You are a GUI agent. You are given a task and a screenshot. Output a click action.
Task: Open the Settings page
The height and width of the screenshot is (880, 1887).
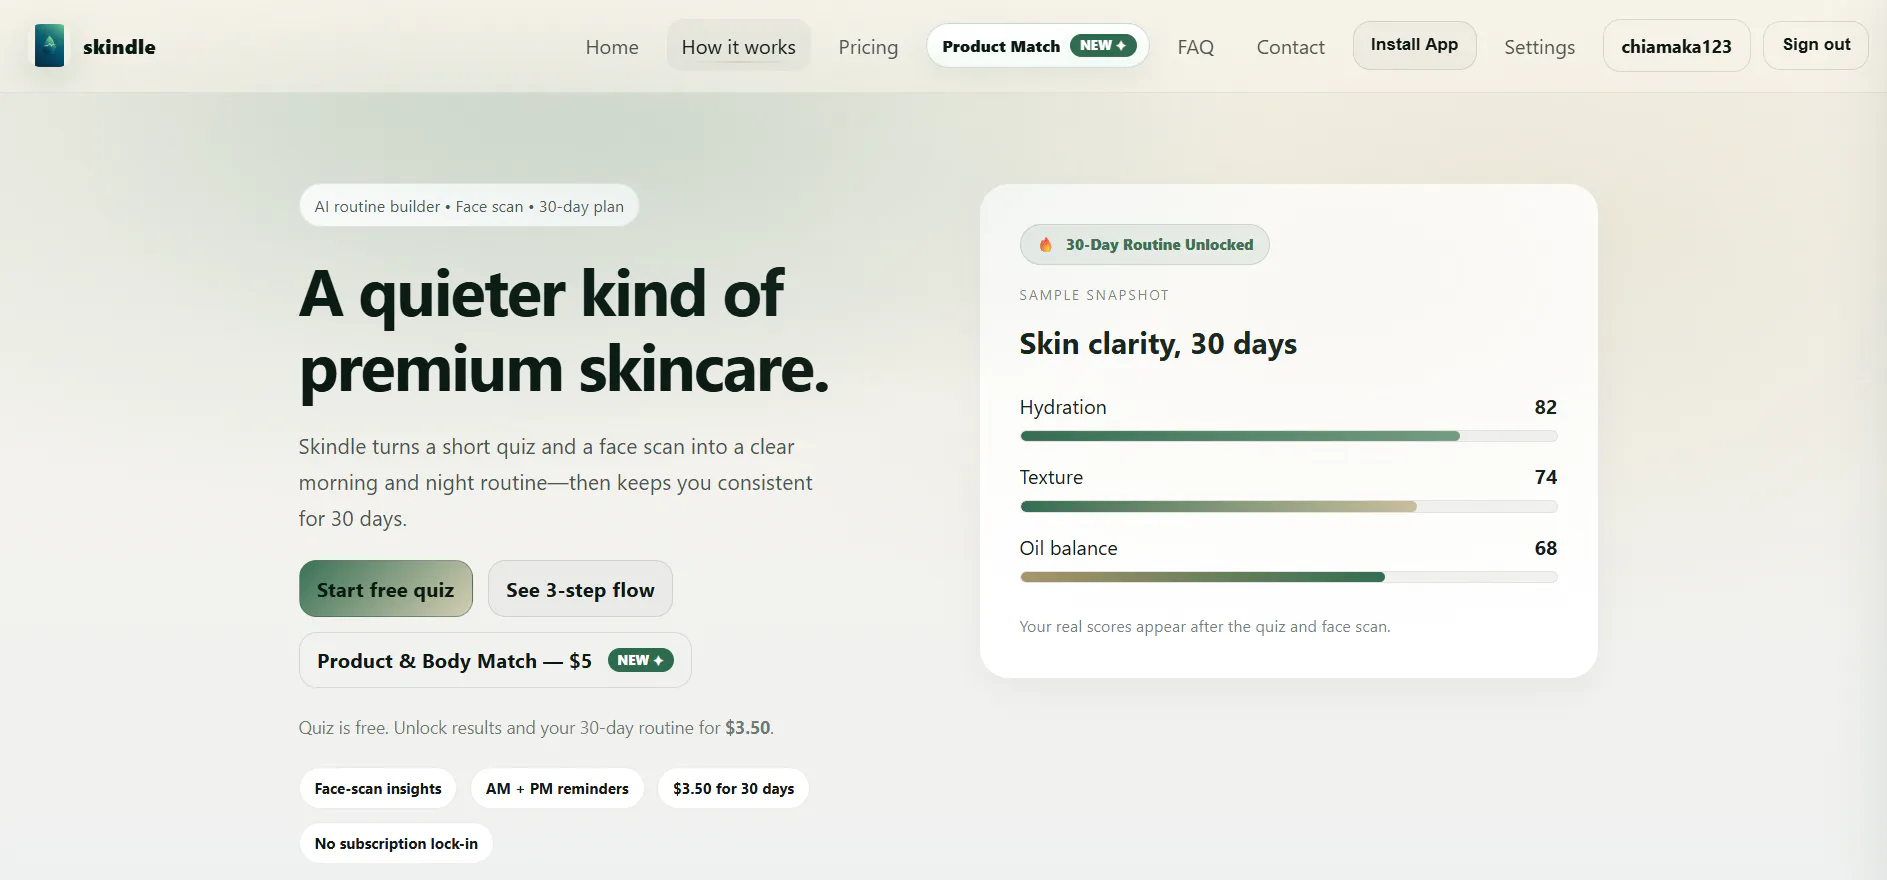[1539, 47]
